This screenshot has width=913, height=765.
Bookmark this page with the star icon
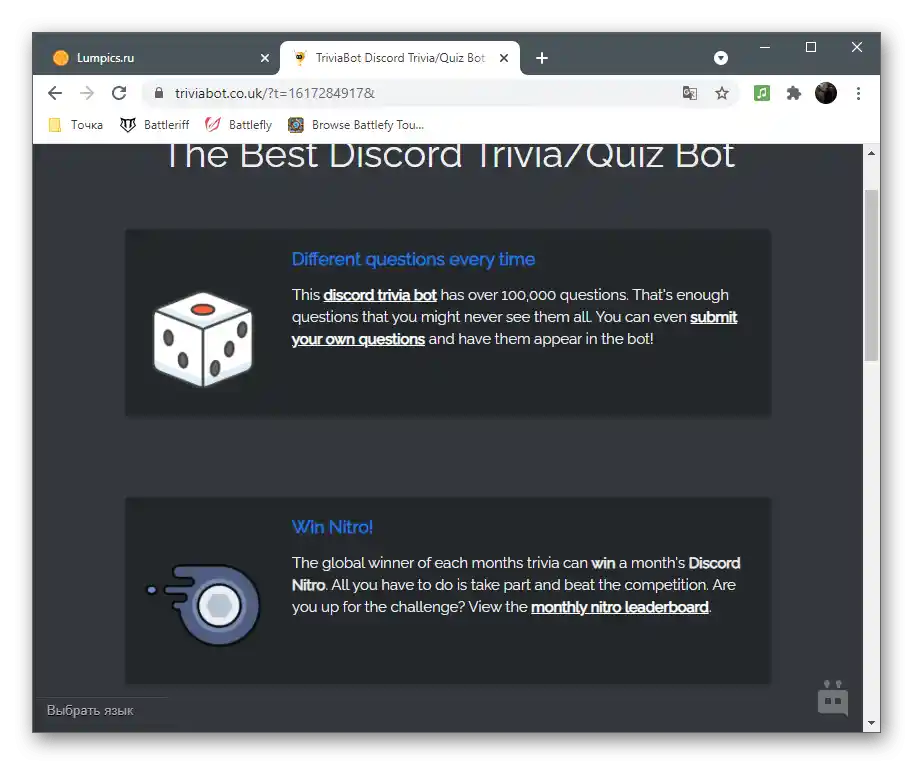[722, 93]
